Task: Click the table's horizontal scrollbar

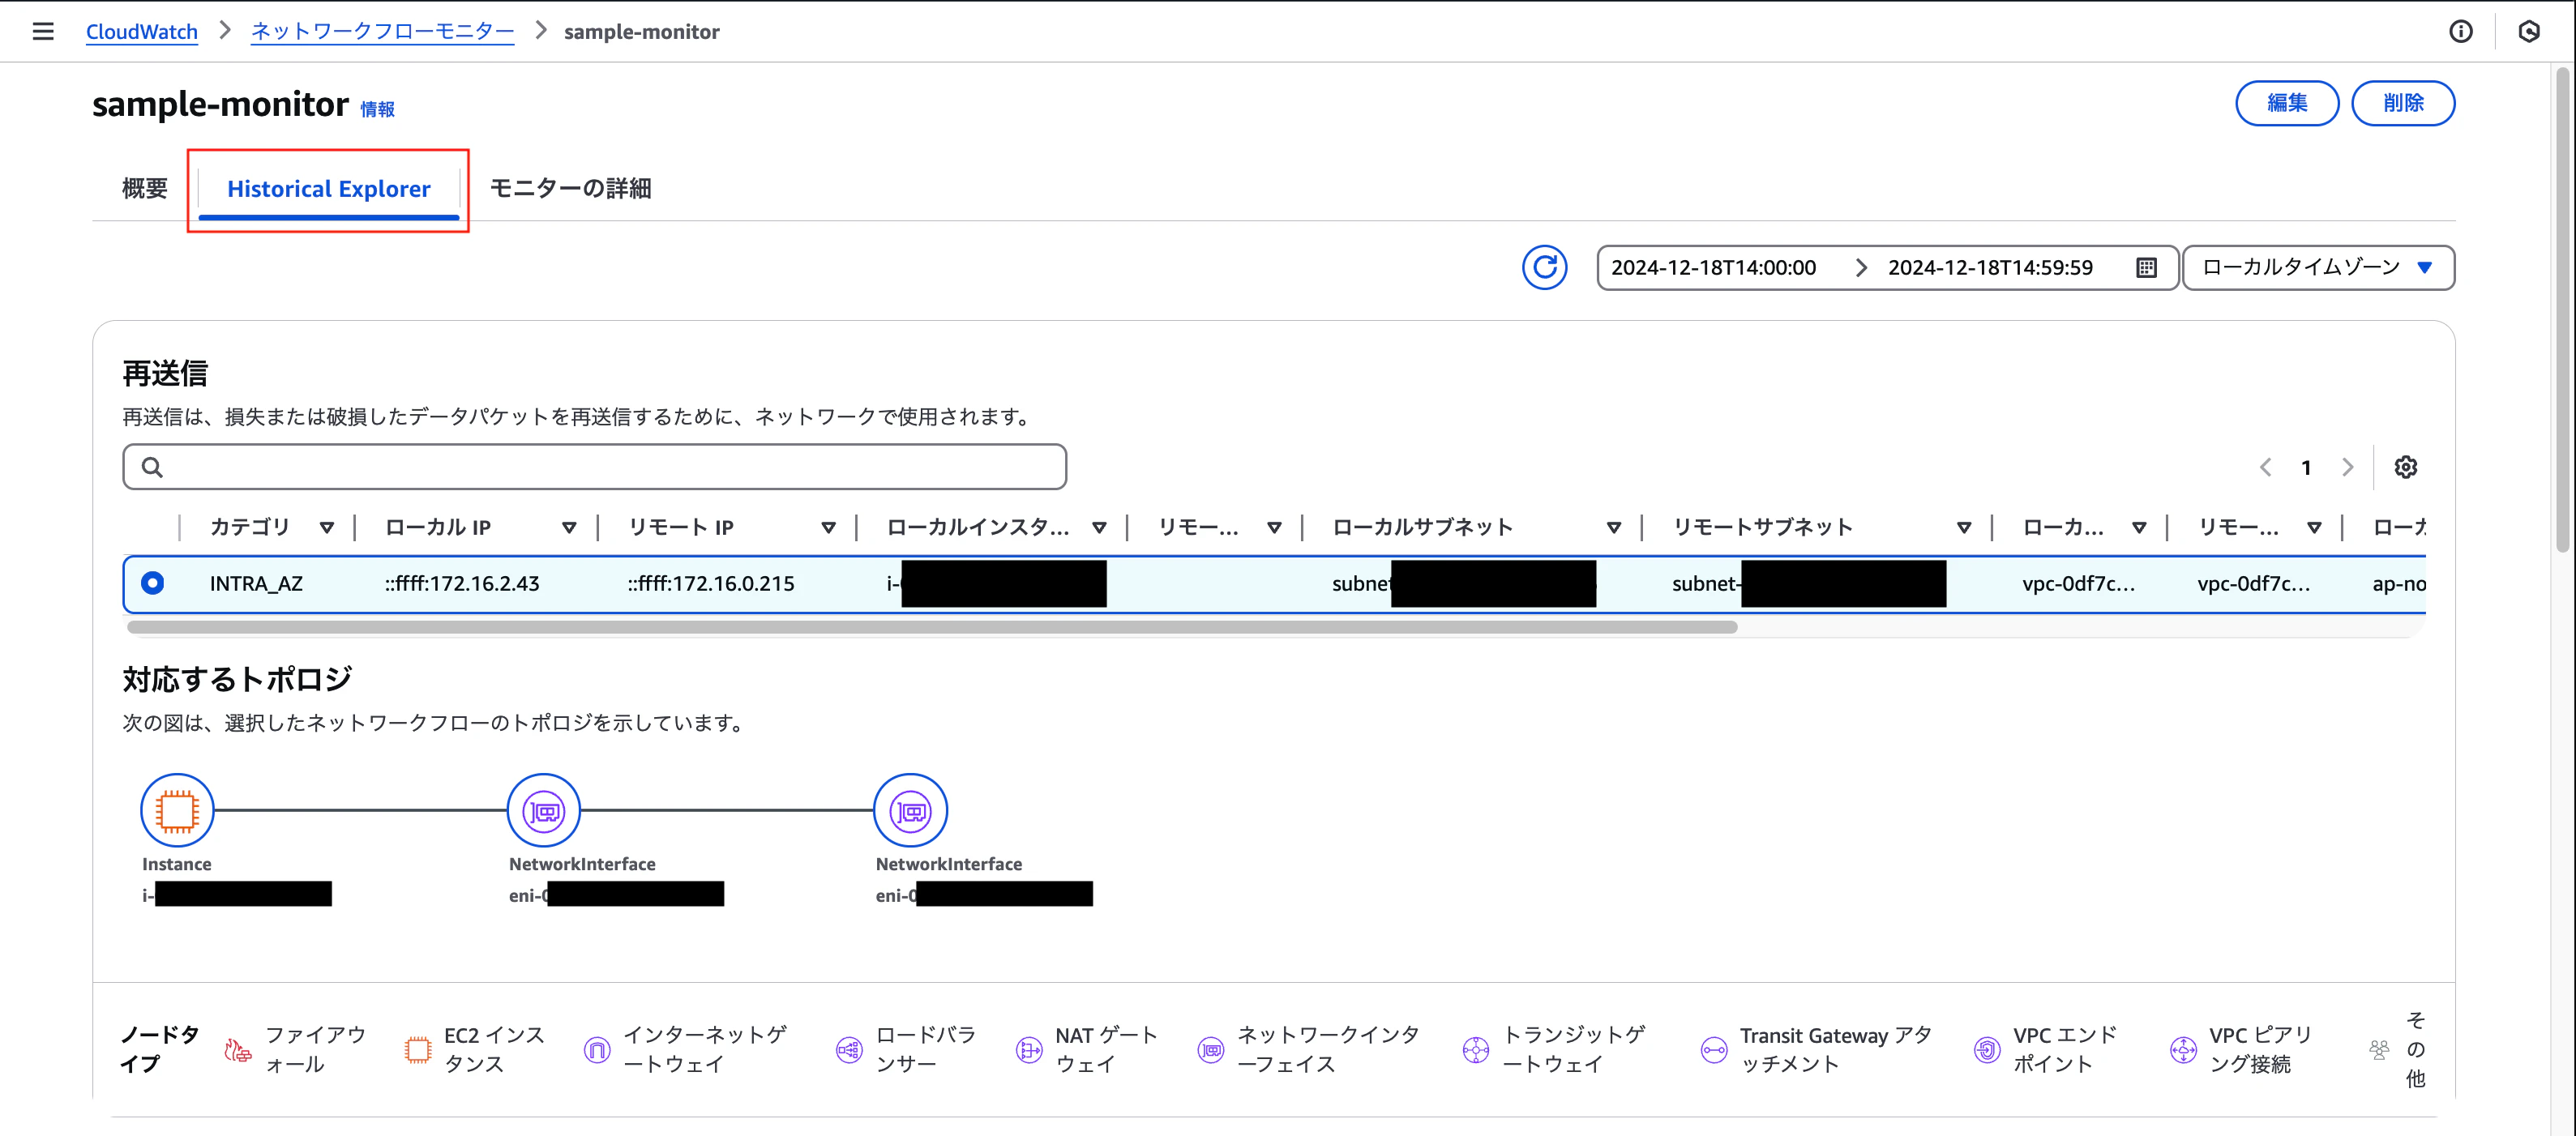Action: tap(932, 627)
